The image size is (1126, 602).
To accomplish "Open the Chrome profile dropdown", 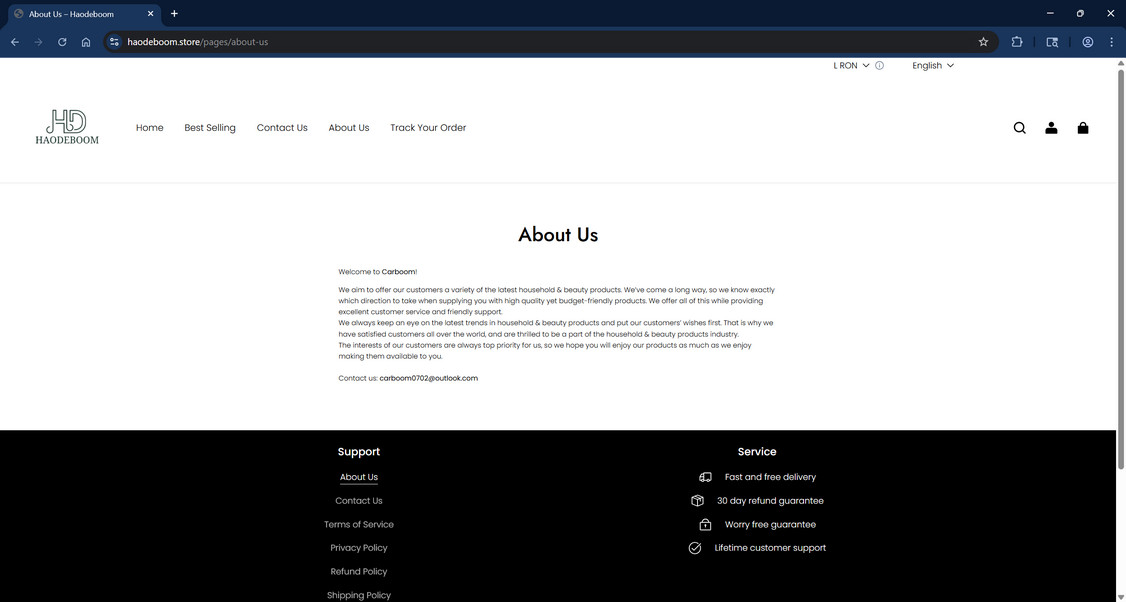I will click(x=1086, y=42).
